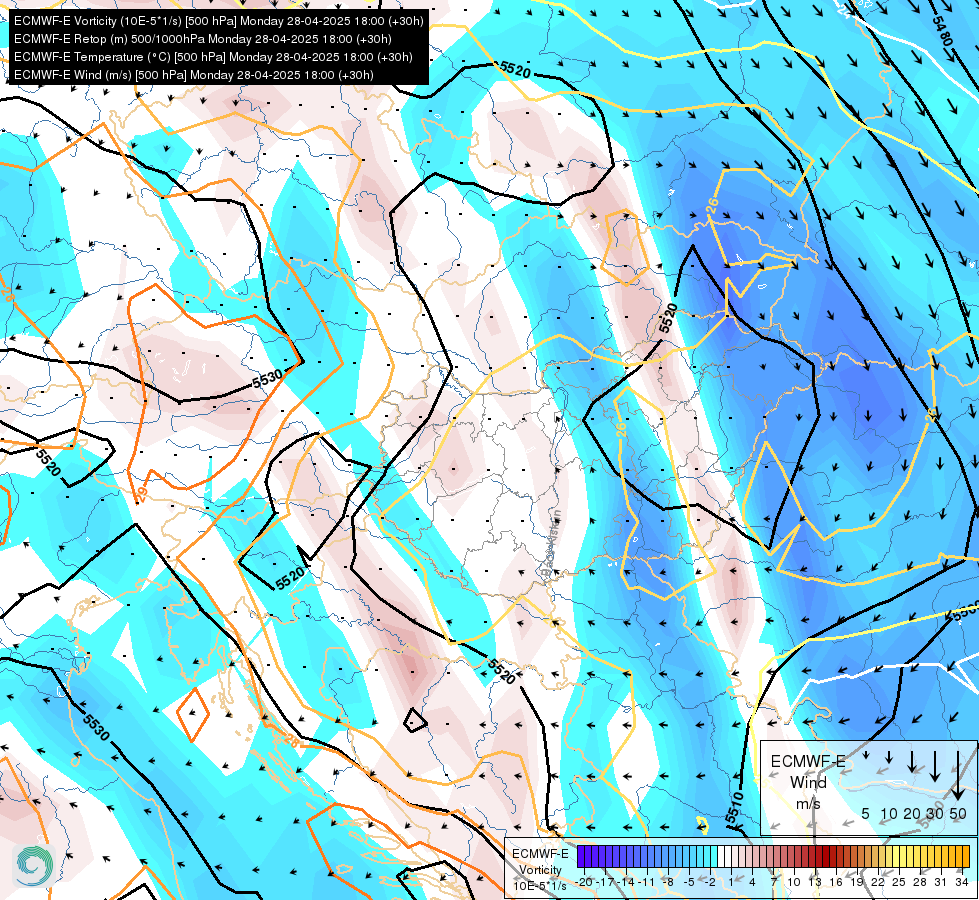Click the white swatch on vorticity color bar
979x900 pixels.
pos(724,856)
